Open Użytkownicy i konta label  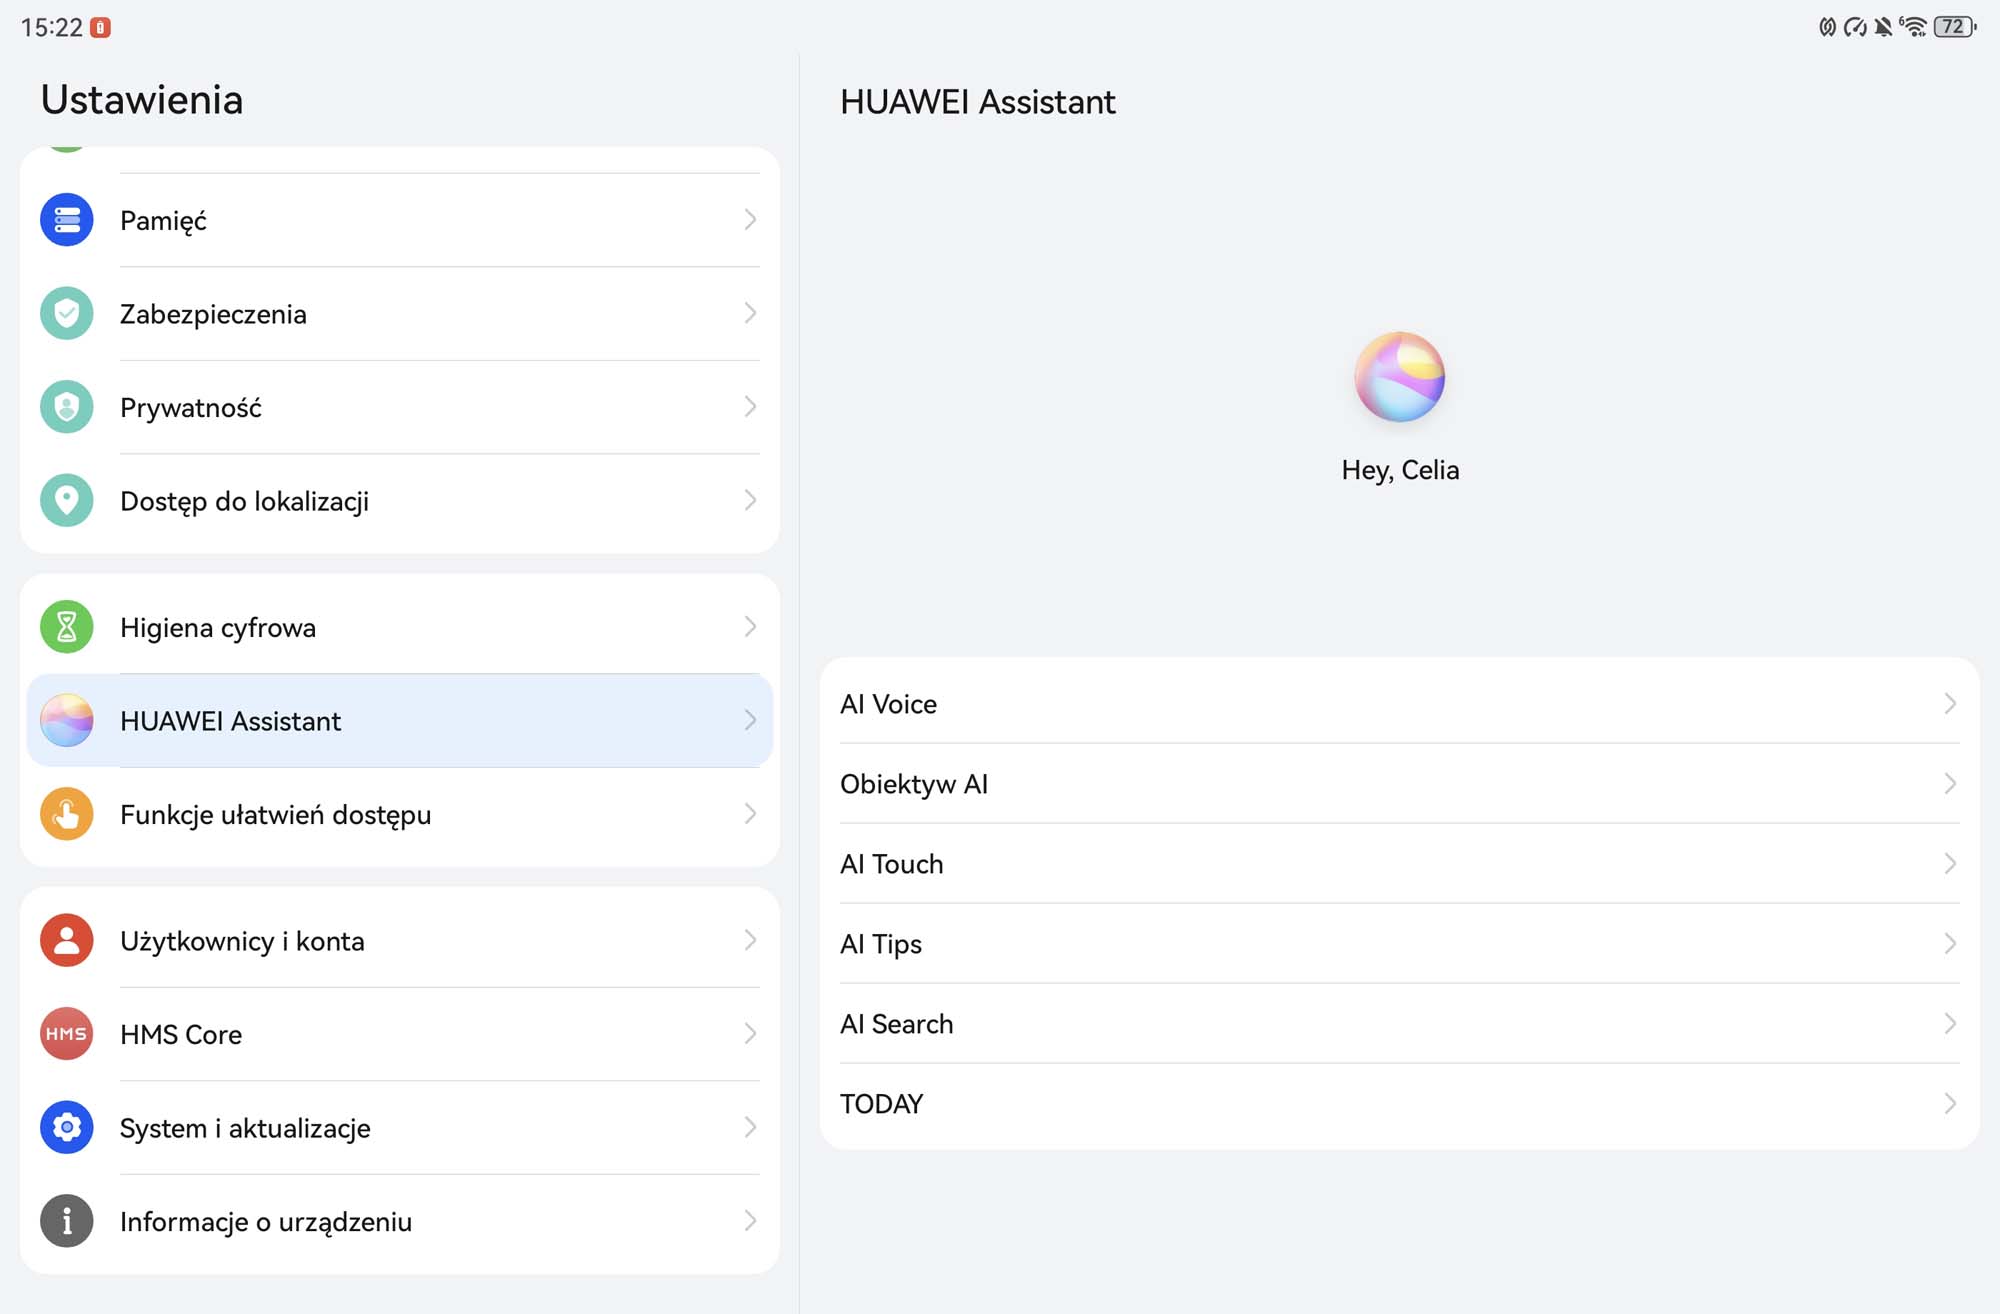(x=242, y=941)
